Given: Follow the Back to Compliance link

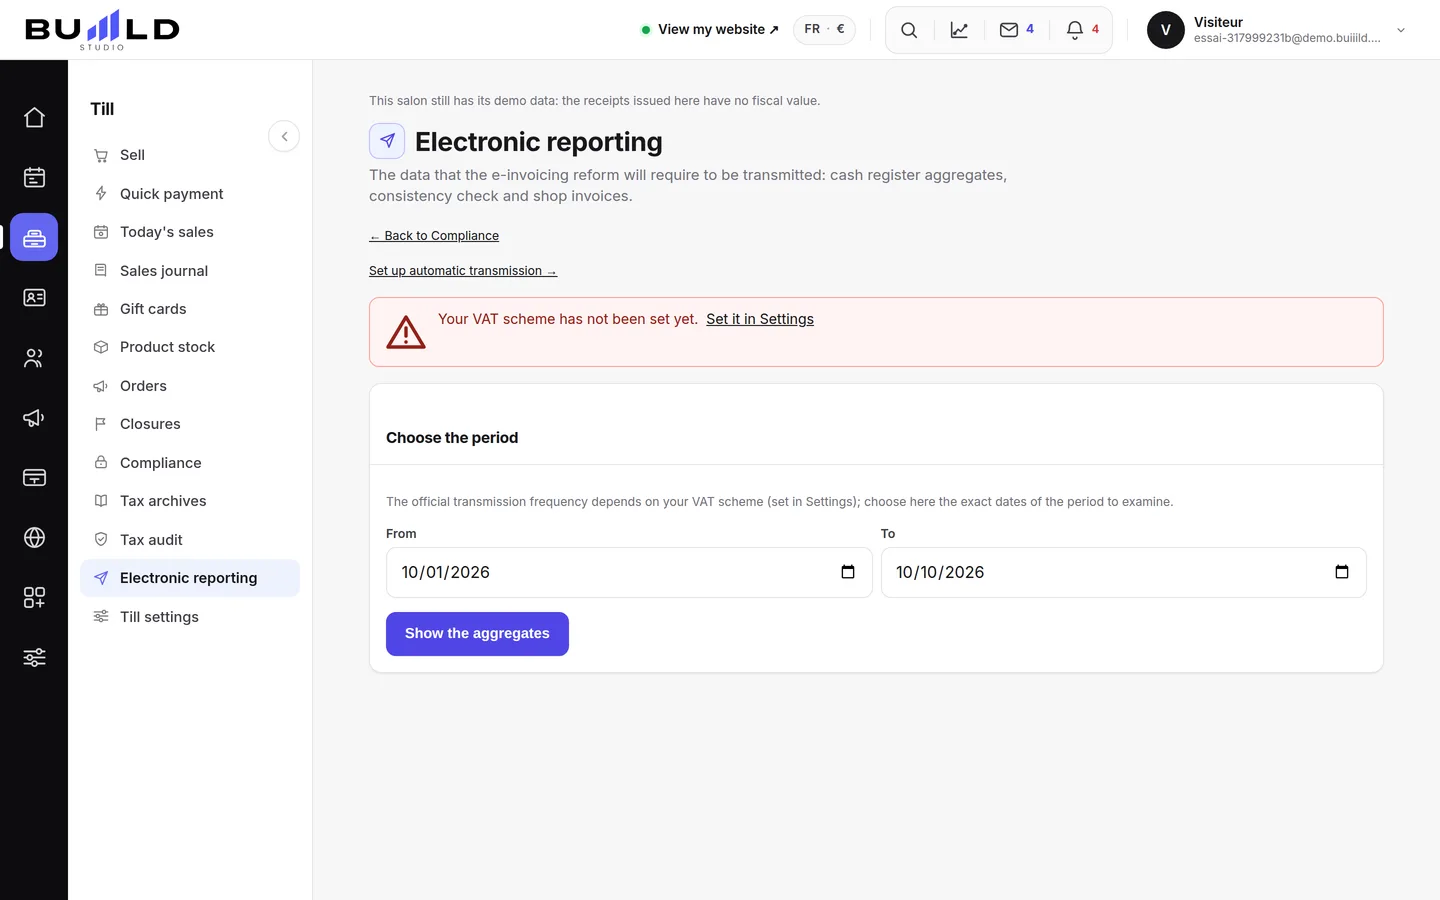Looking at the screenshot, I should tap(434, 236).
